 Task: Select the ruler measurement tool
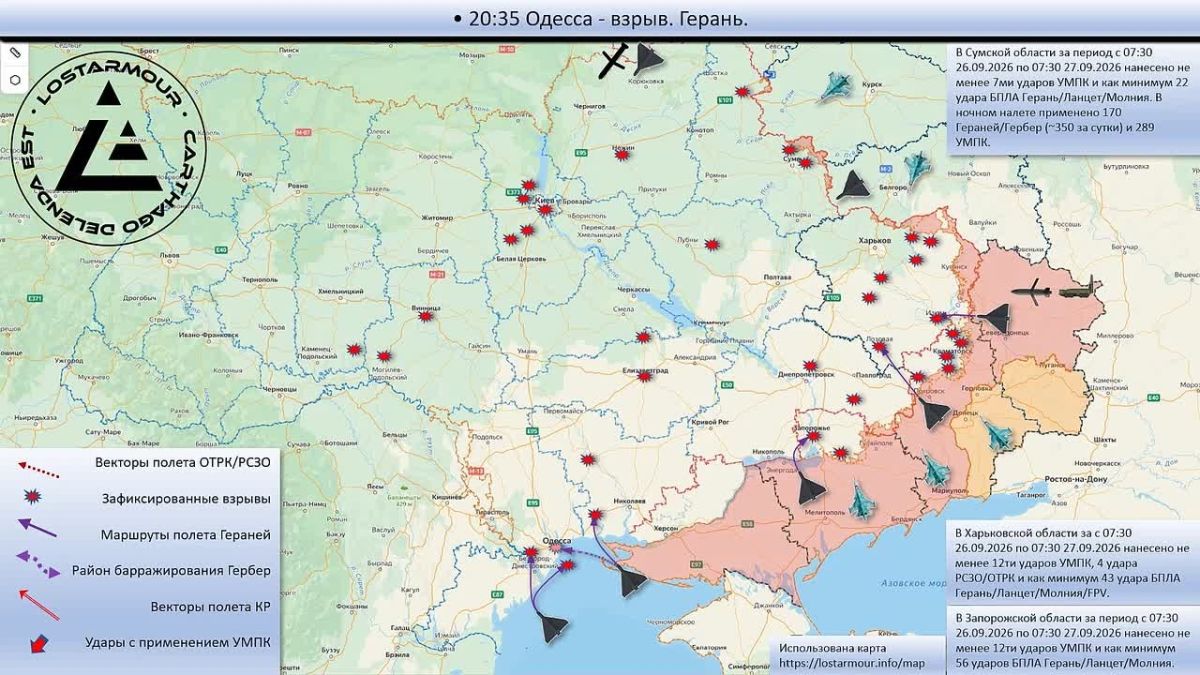coord(15,52)
